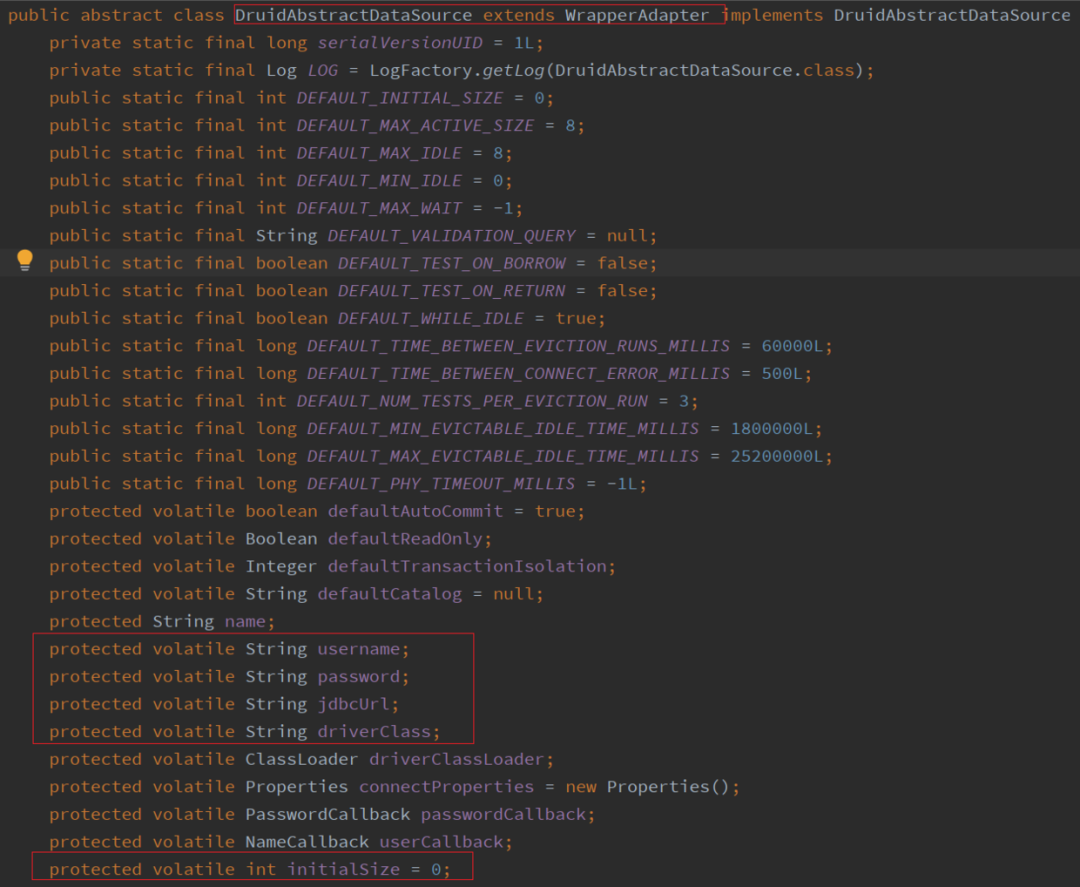Click DEFAULT_WHILE_IDLE constant
The height and width of the screenshot is (887, 1080).
pyautogui.click(x=430, y=318)
